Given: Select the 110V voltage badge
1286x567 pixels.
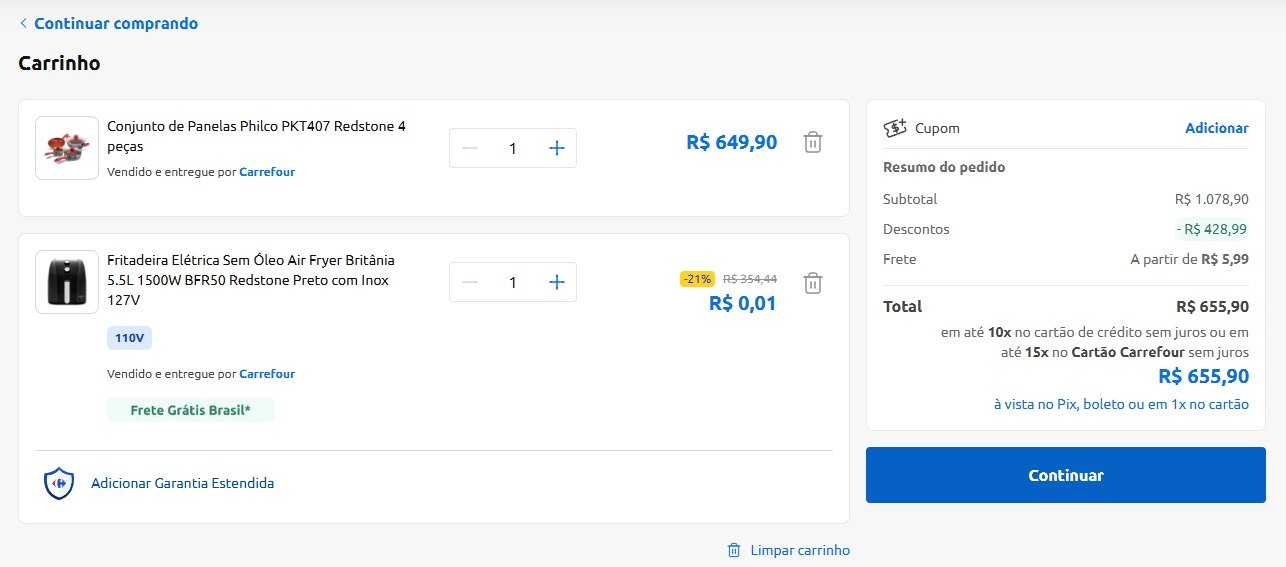Looking at the screenshot, I should tap(129, 338).
